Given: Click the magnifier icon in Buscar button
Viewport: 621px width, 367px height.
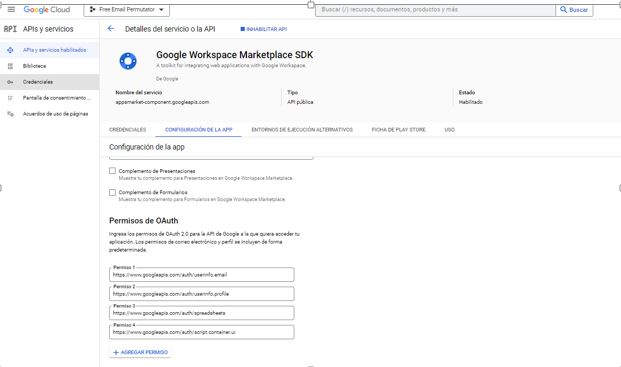Looking at the screenshot, I should pos(563,10).
